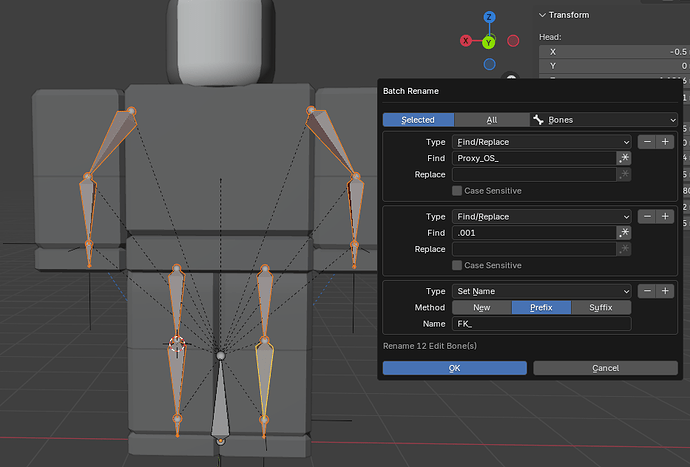Set the naming method to Suffix
This screenshot has height=467, width=690.
tap(601, 308)
